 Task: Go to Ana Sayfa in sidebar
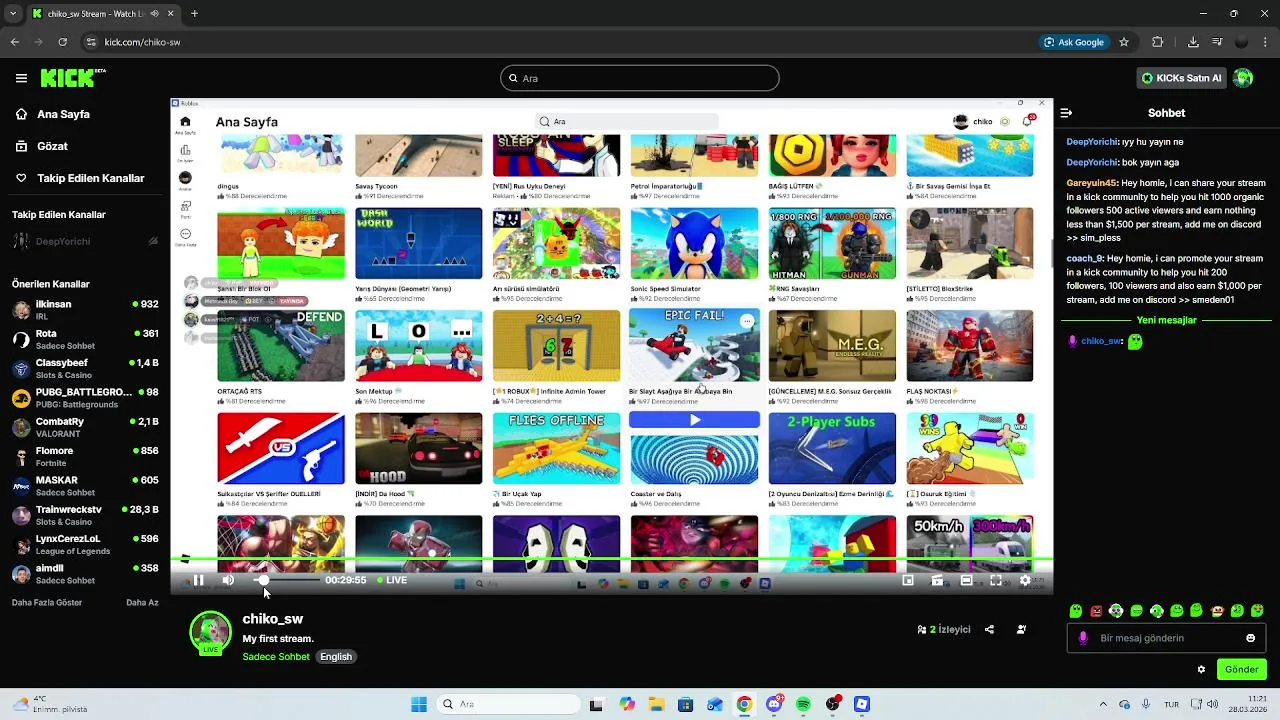pyautogui.click(x=63, y=114)
